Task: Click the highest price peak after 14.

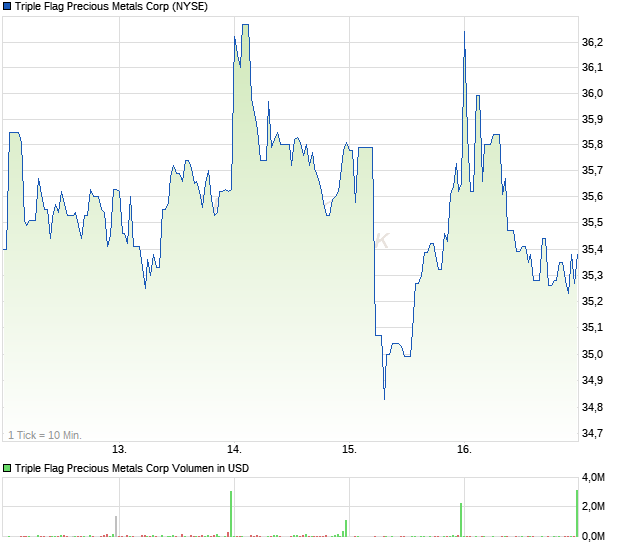Action: click(245, 25)
